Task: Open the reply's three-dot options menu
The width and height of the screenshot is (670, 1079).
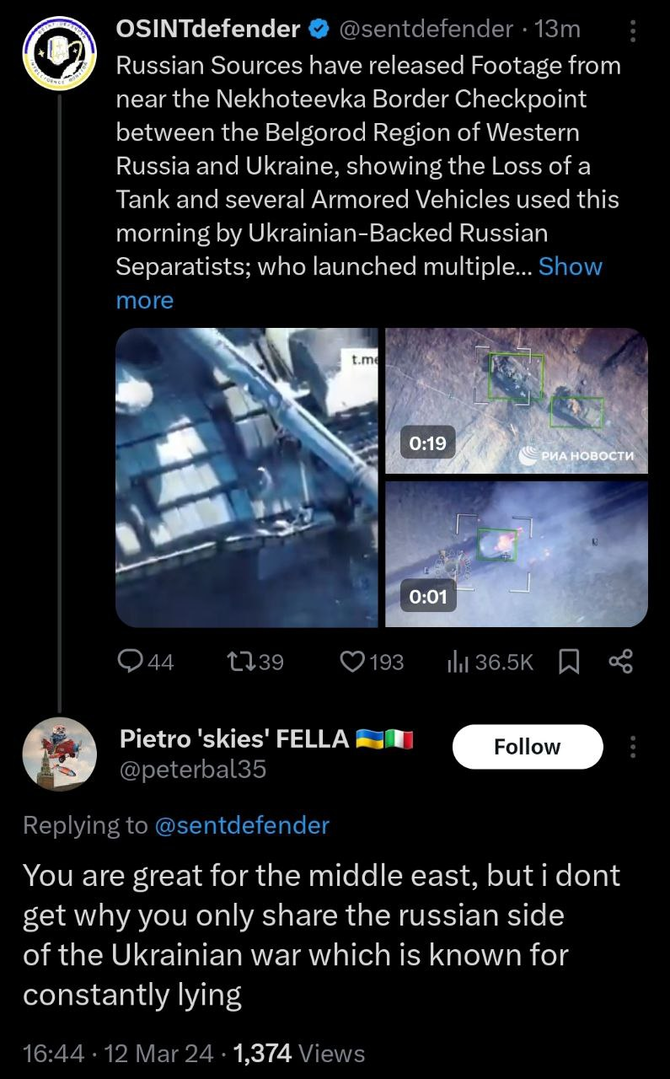Action: [x=632, y=747]
